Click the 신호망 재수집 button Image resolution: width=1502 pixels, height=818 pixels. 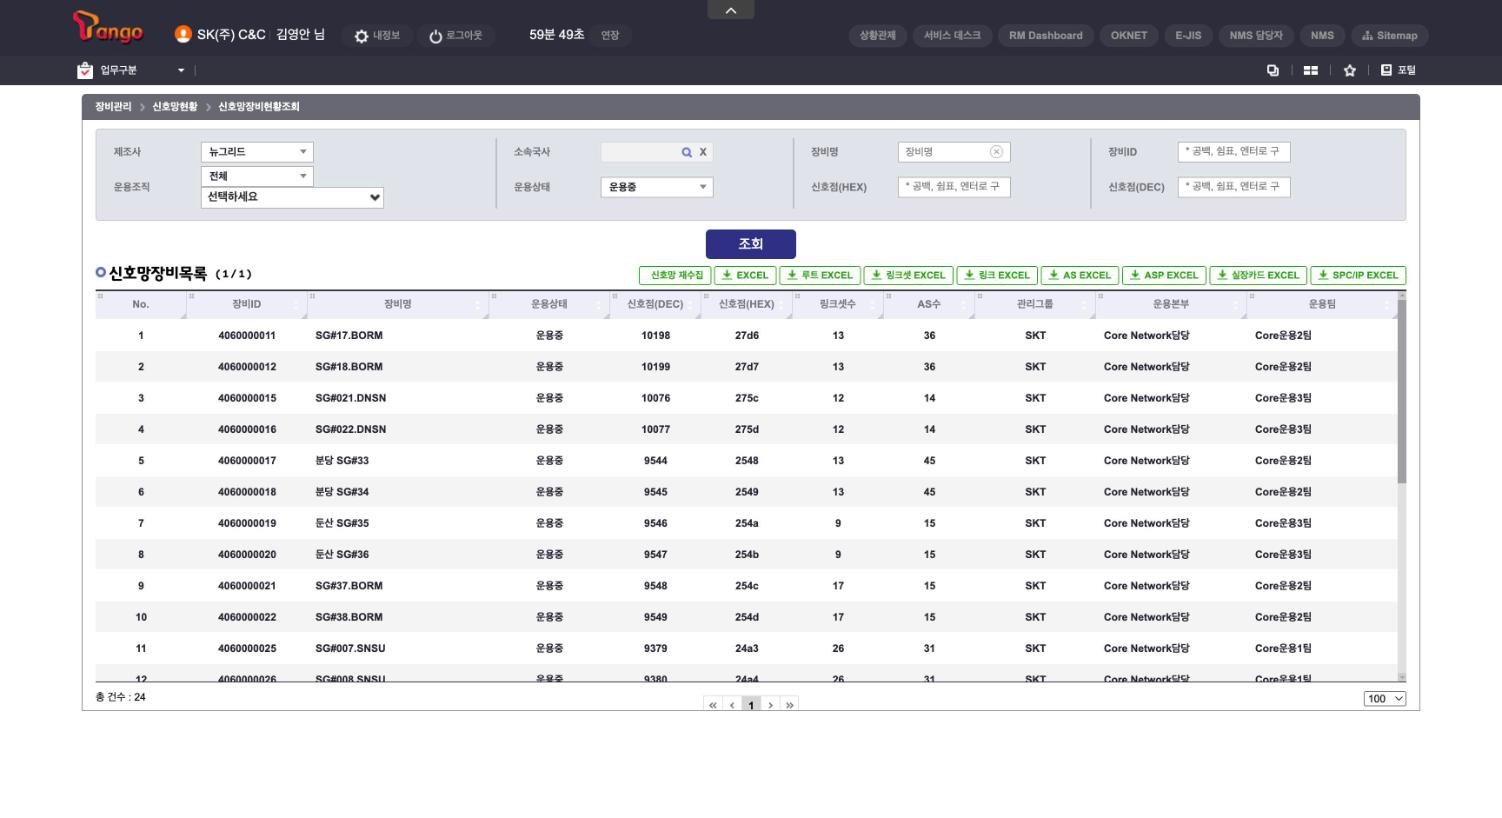click(675, 275)
